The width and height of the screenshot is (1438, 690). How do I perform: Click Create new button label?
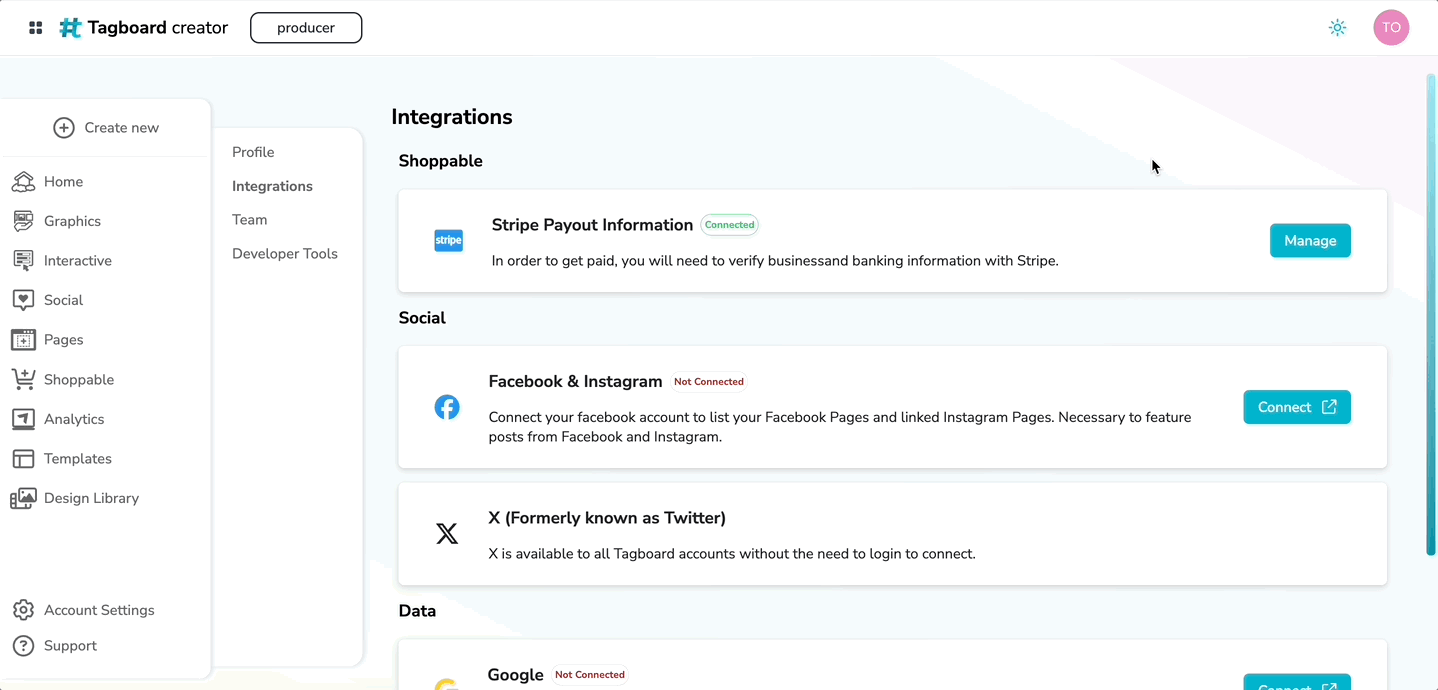point(122,128)
